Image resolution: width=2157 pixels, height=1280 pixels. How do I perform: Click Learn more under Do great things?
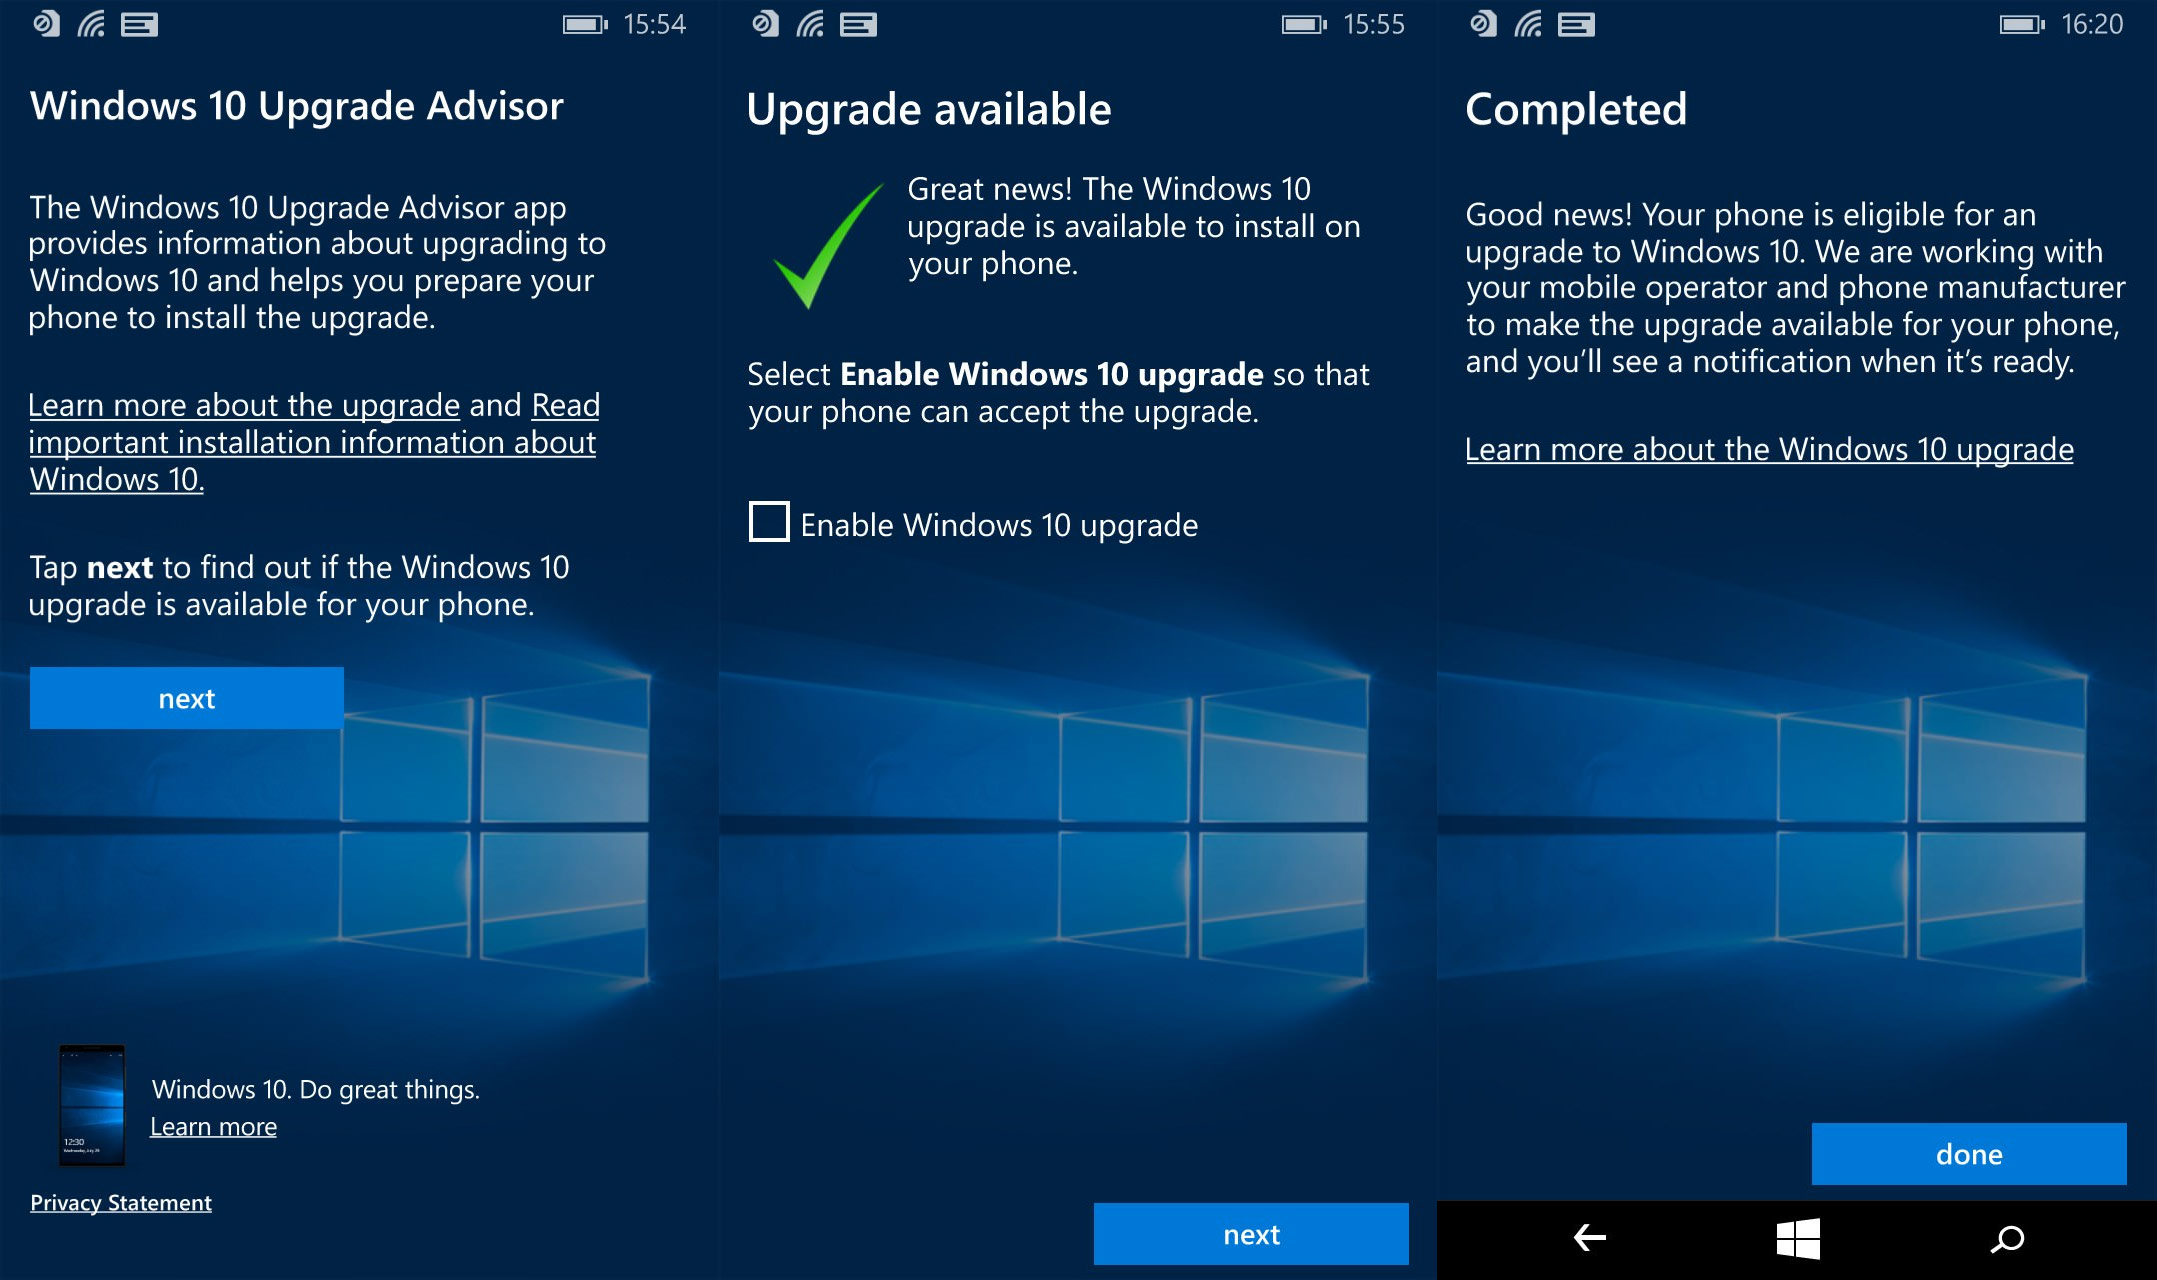pyautogui.click(x=213, y=1127)
